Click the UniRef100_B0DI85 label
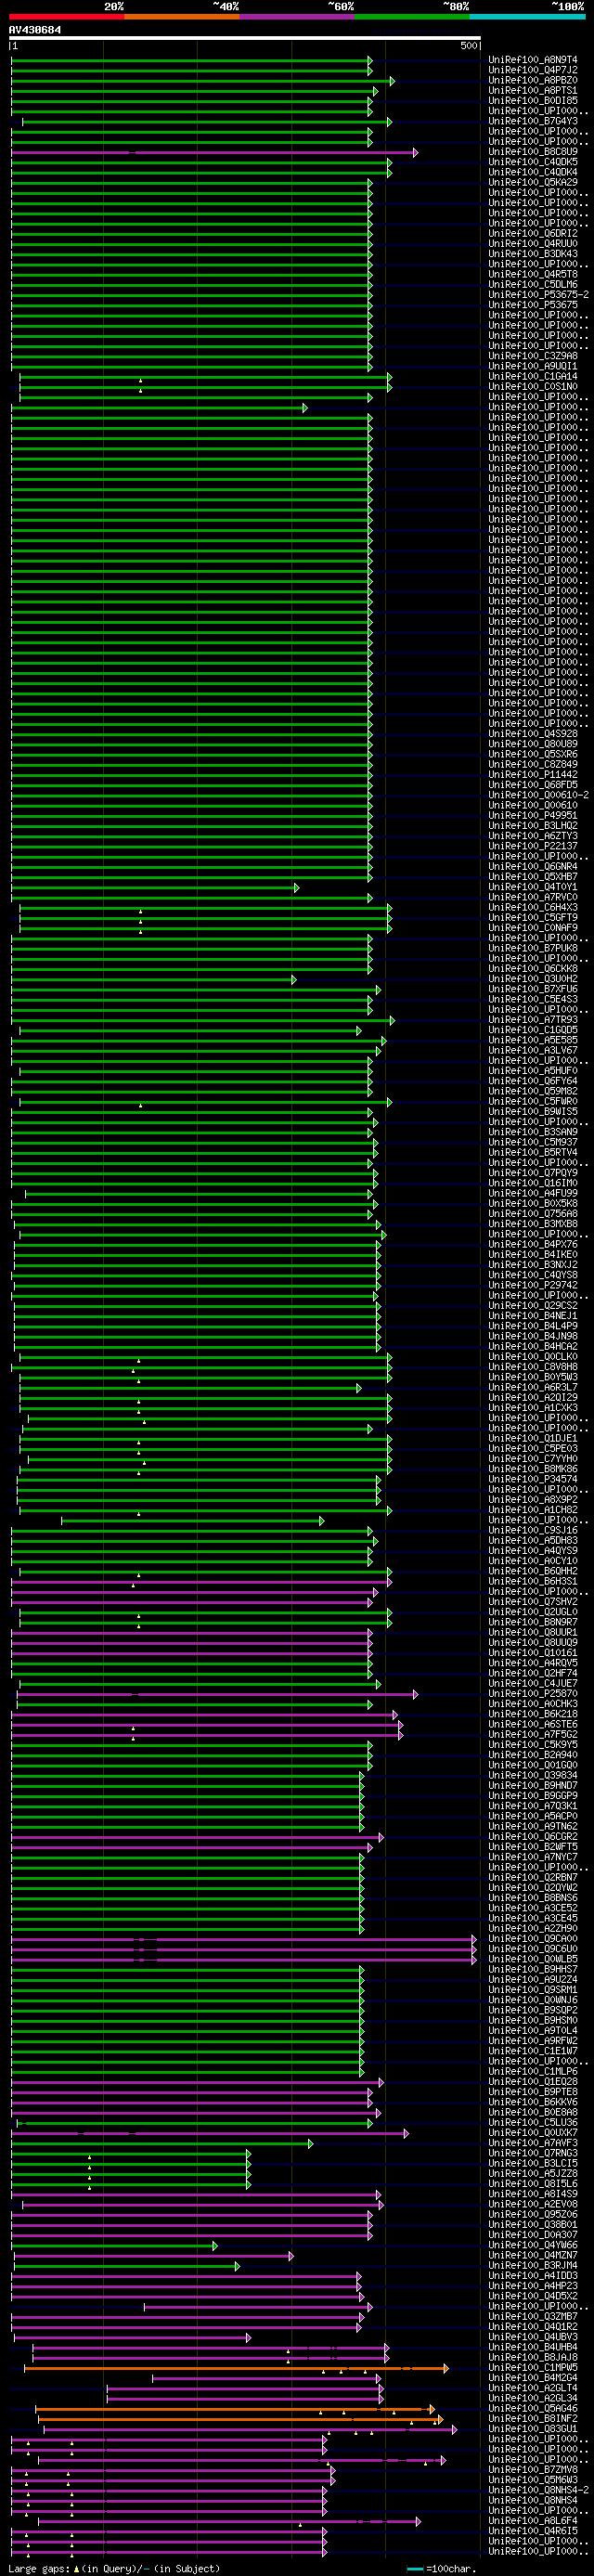 coord(533,101)
